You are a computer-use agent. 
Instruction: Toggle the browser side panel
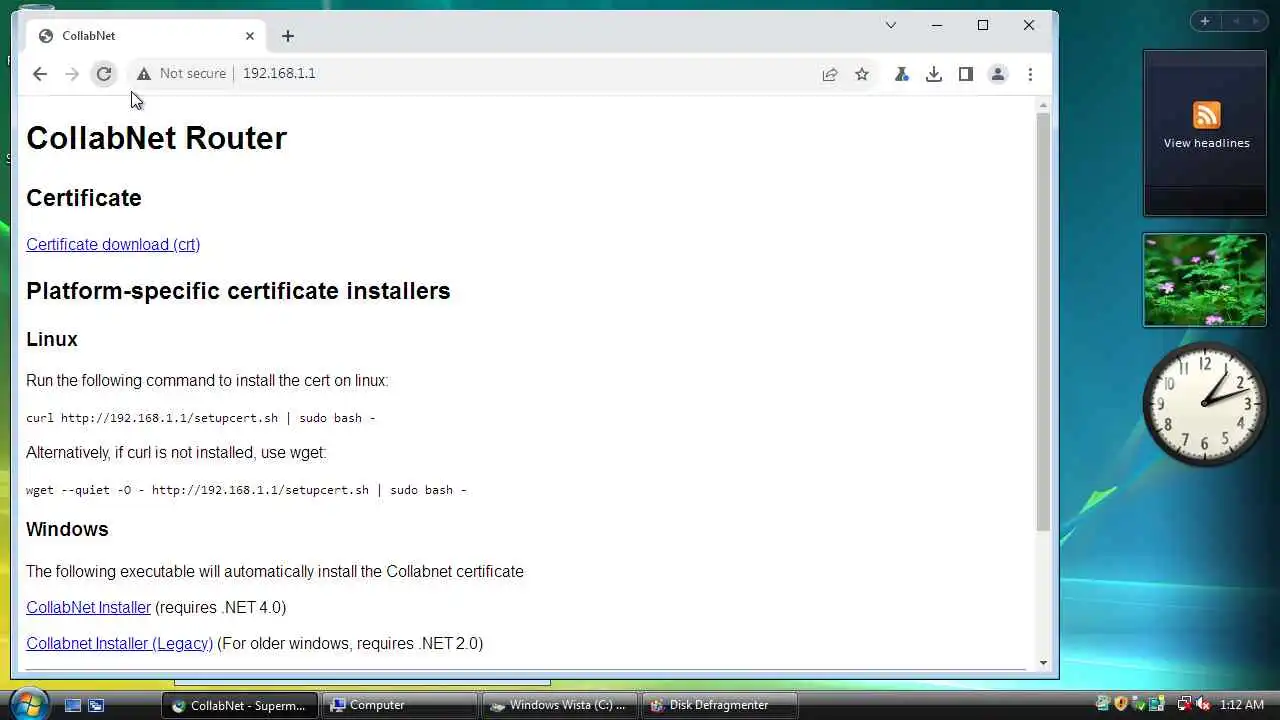click(966, 74)
